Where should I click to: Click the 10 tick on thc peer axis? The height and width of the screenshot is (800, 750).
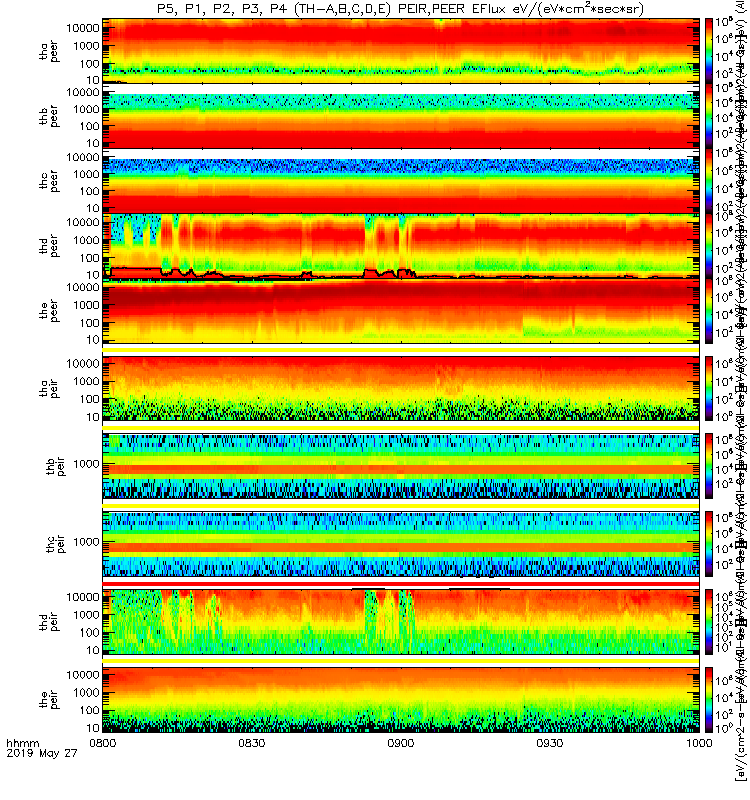tap(93, 208)
